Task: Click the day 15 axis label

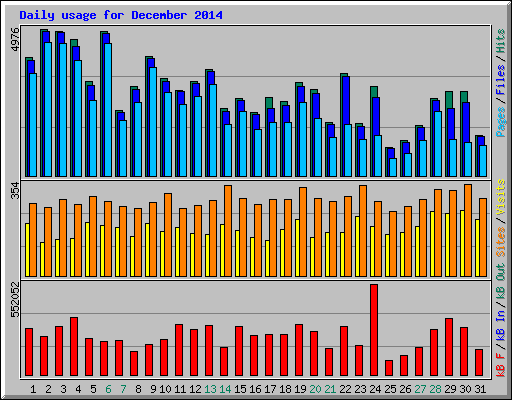Action: tap(240, 389)
